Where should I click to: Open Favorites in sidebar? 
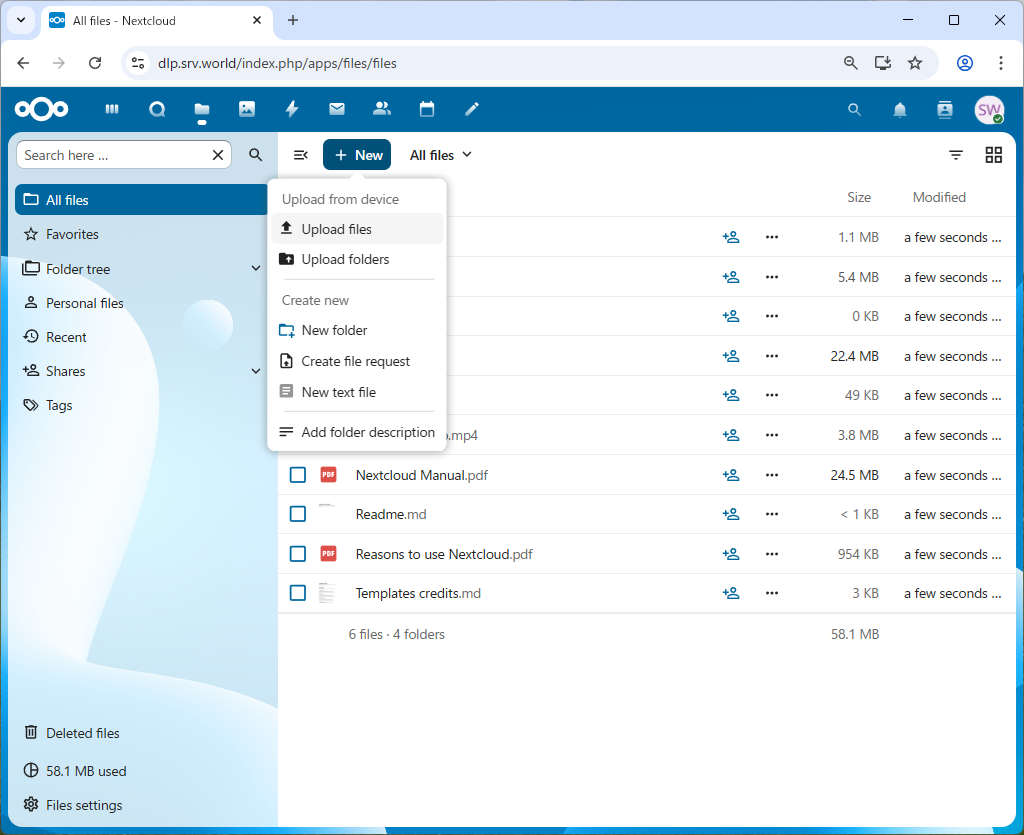click(x=141, y=234)
